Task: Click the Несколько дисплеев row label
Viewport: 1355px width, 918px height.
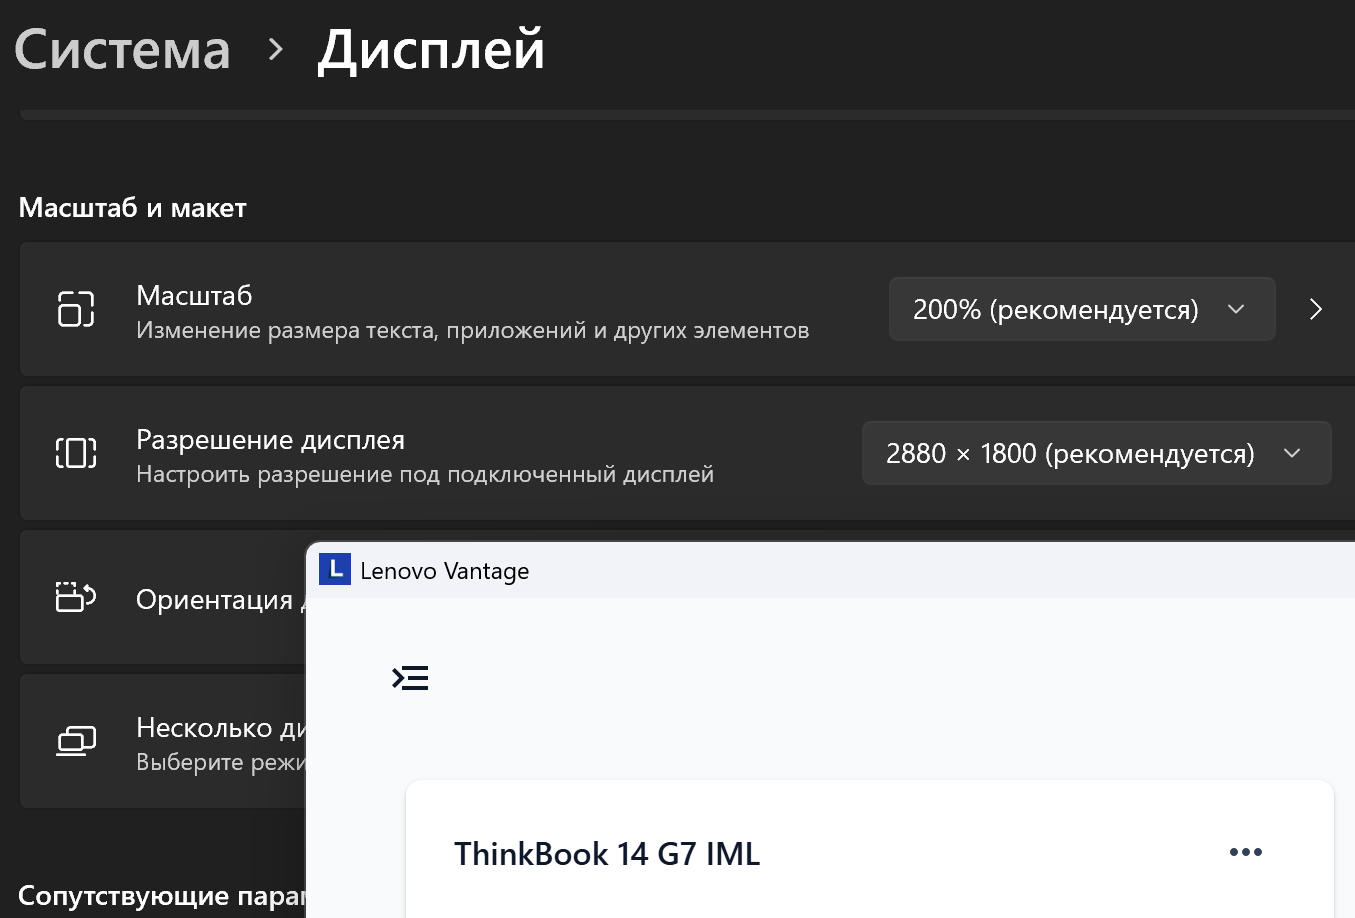Action: 220,727
